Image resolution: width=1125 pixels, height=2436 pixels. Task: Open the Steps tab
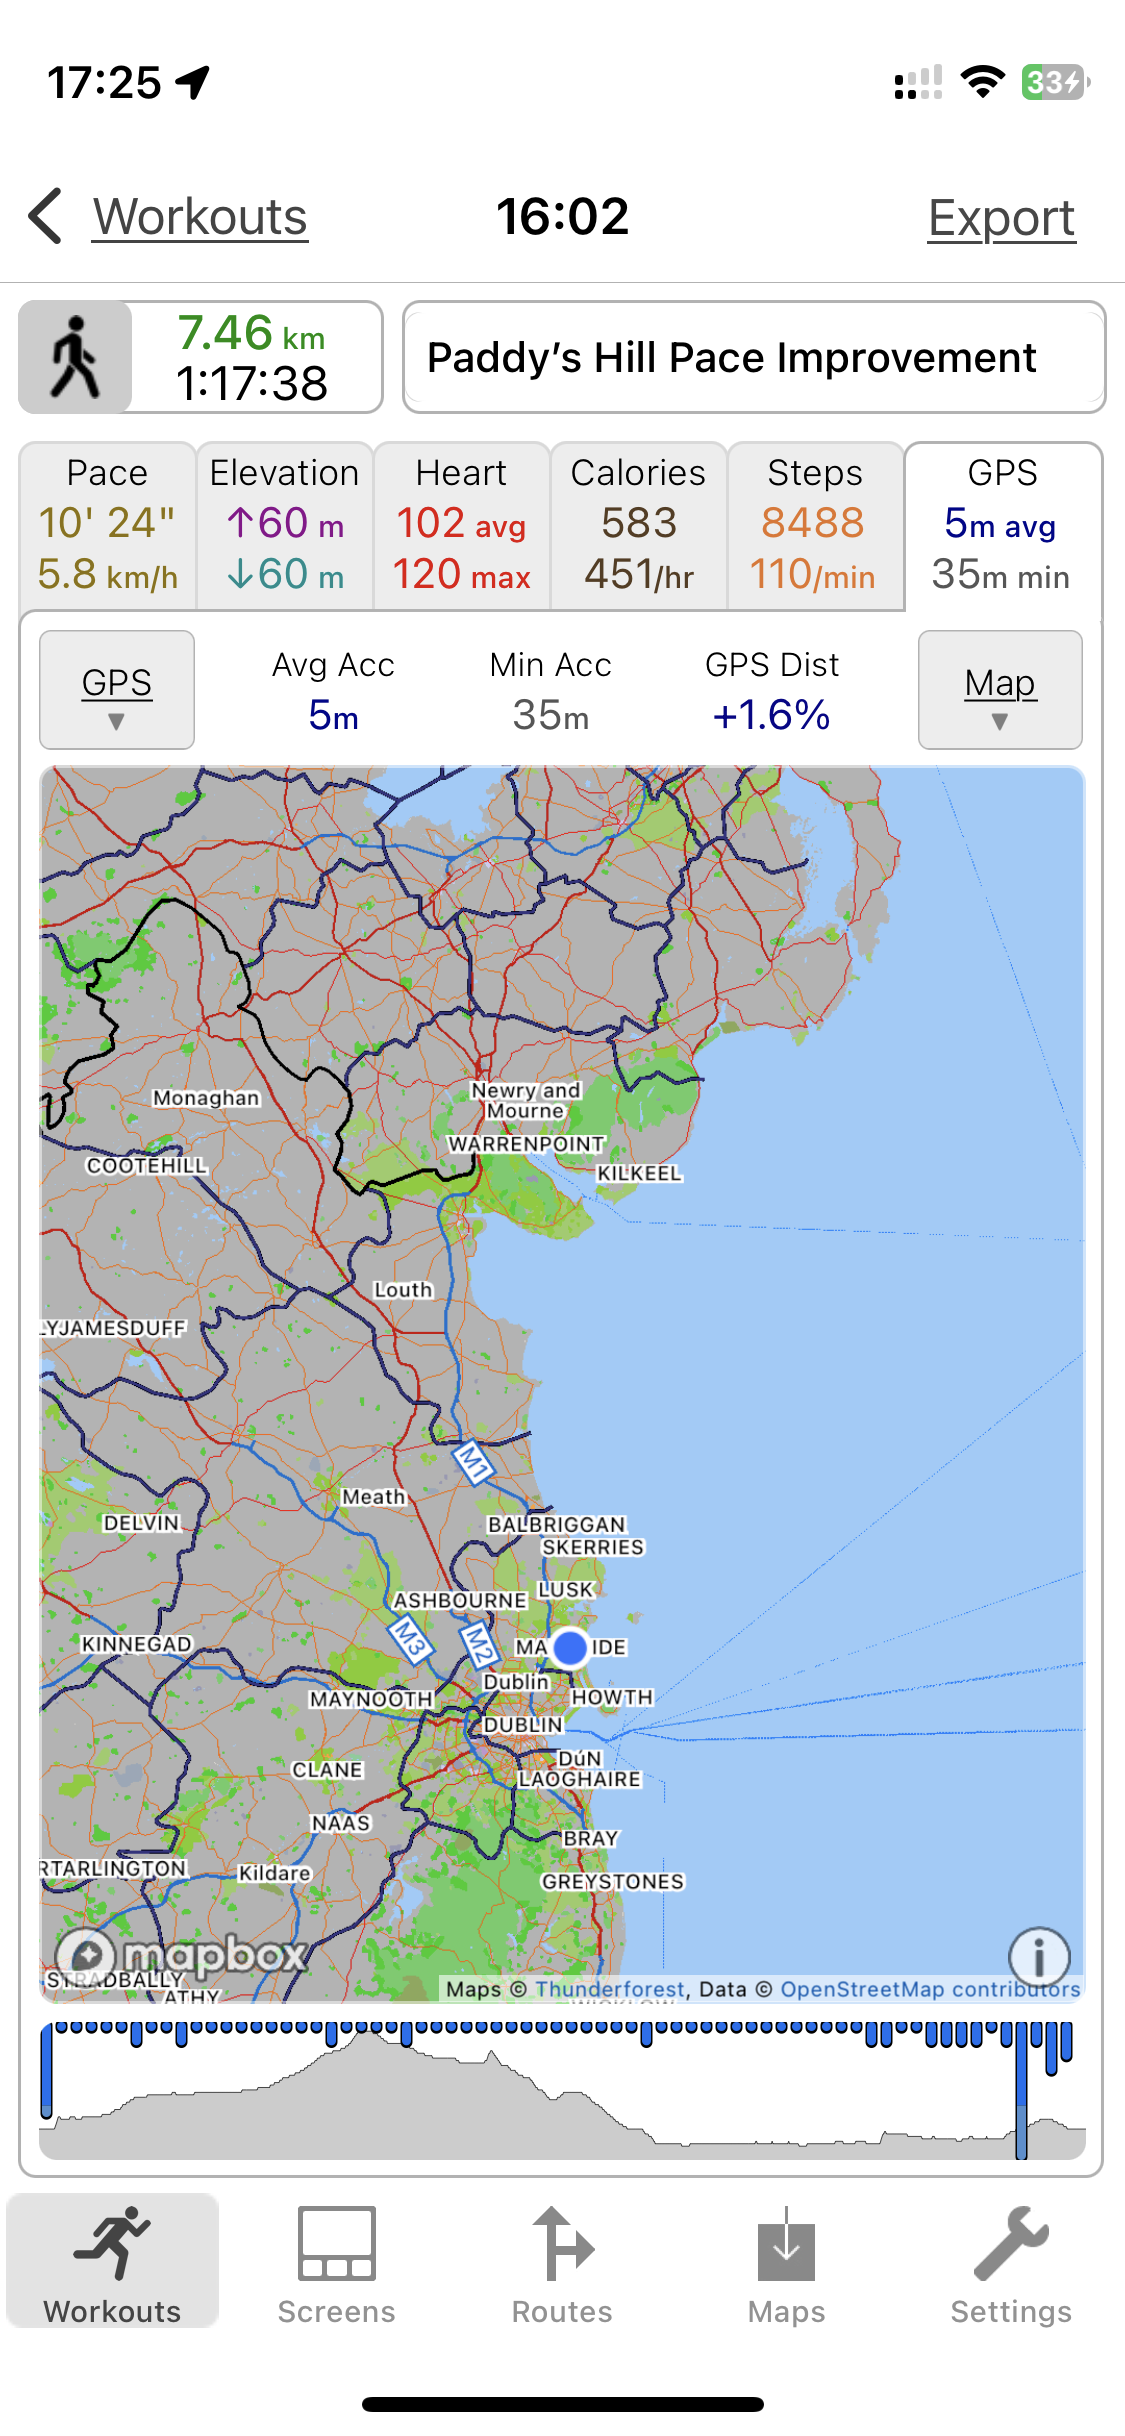pyautogui.click(x=814, y=525)
